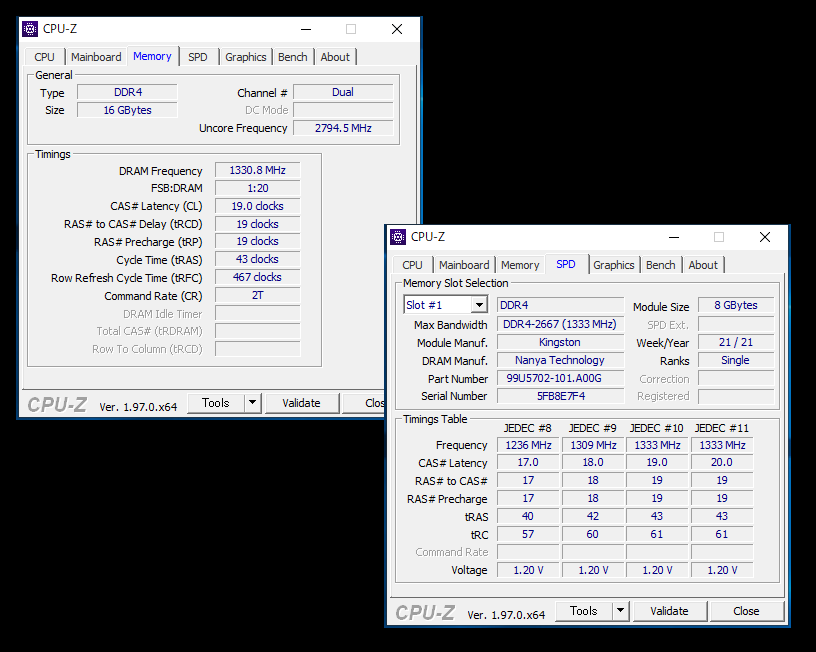Viewport: 816px width, 652px height.
Task: Click Tools button in the Memory window
Action: pyautogui.click(x=216, y=403)
